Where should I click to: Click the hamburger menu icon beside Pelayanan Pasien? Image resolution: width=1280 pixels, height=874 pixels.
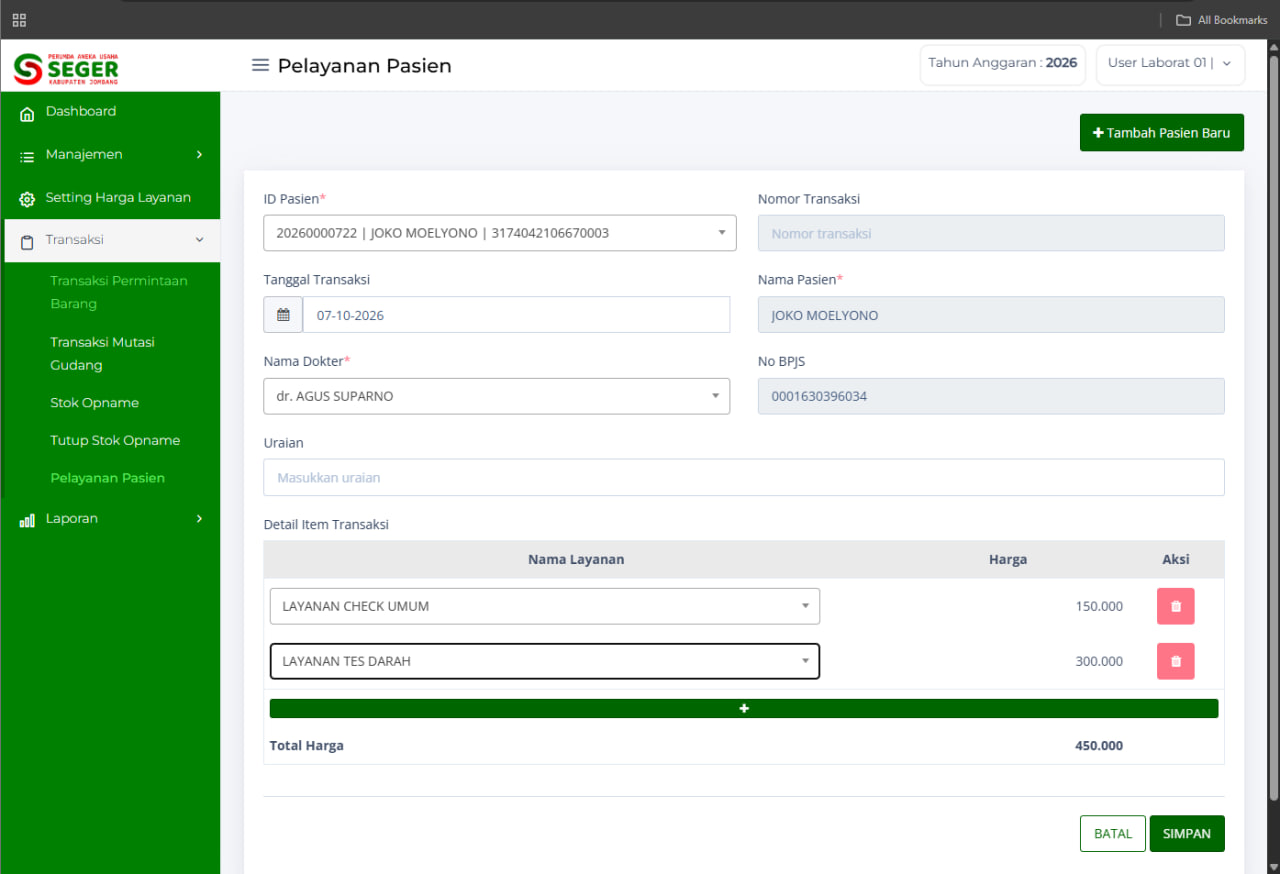click(x=260, y=66)
